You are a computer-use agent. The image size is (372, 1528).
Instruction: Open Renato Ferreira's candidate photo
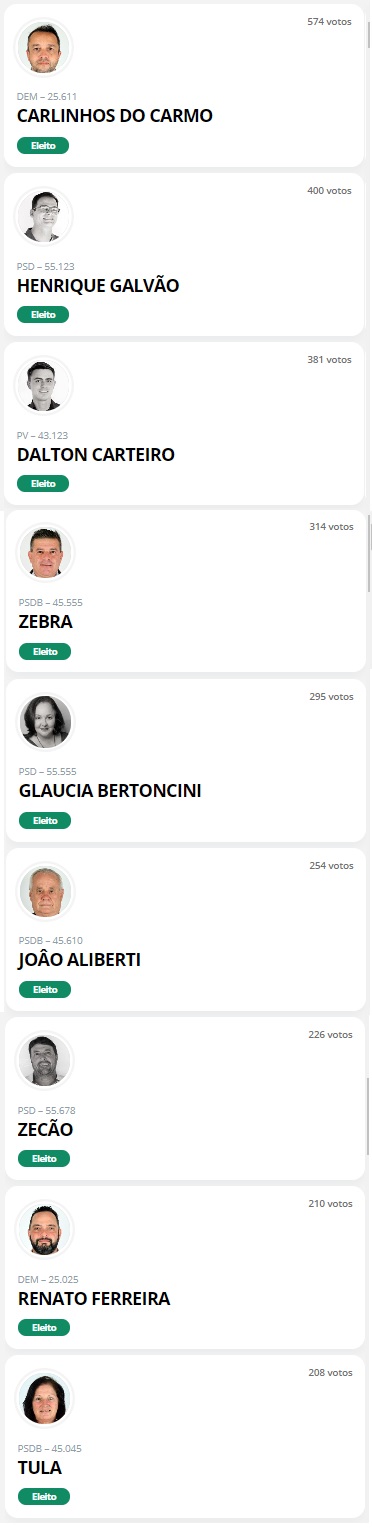tap(44, 1229)
